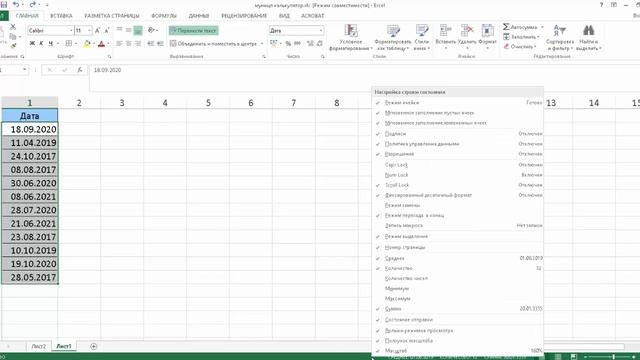Click the comma style (000) icon
This screenshot has height=360, width=640.
click(298, 43)
